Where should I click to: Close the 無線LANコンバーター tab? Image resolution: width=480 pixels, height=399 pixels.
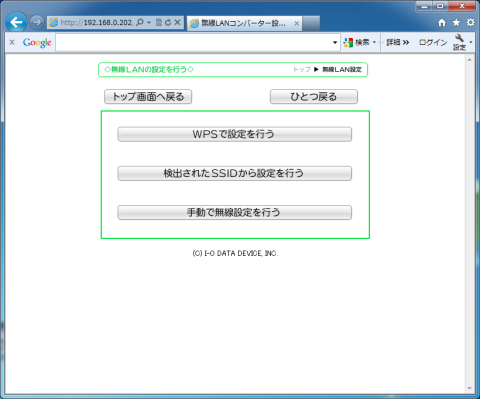pos(296,23)
